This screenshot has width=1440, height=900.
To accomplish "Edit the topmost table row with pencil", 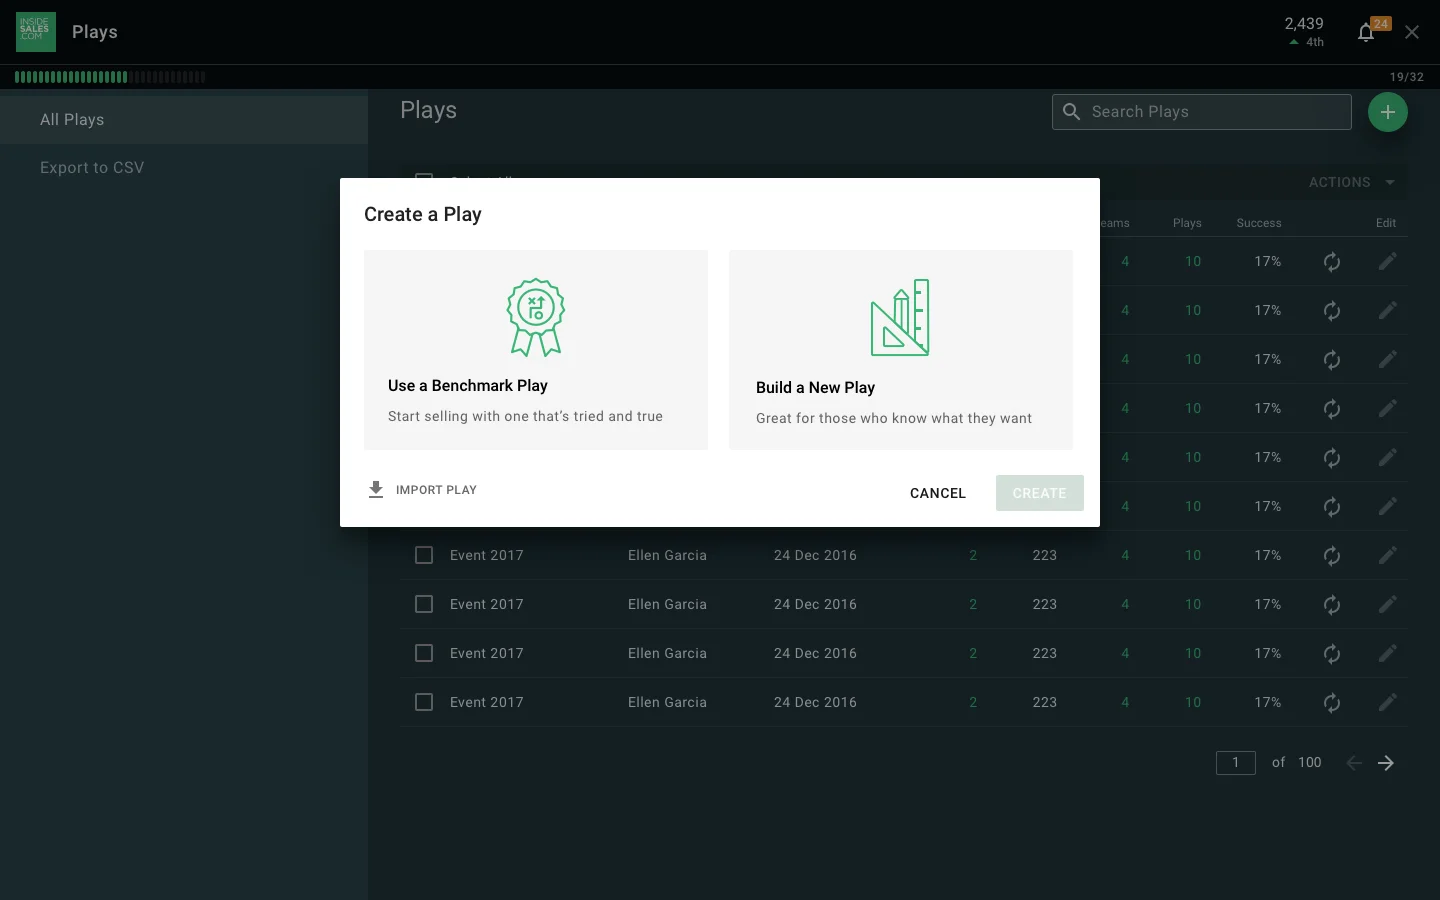I will [x=1387, y=262].
